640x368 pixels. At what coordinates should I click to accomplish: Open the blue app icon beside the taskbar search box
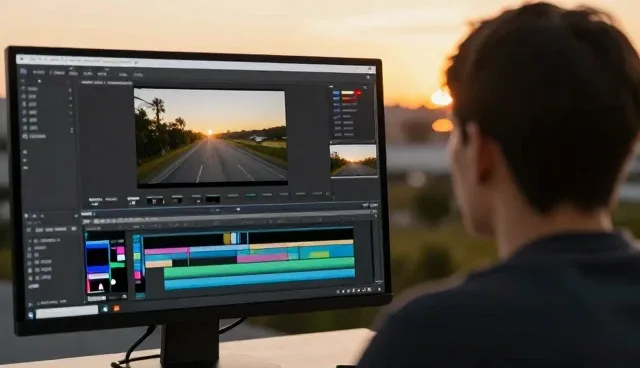click(105, 309)
